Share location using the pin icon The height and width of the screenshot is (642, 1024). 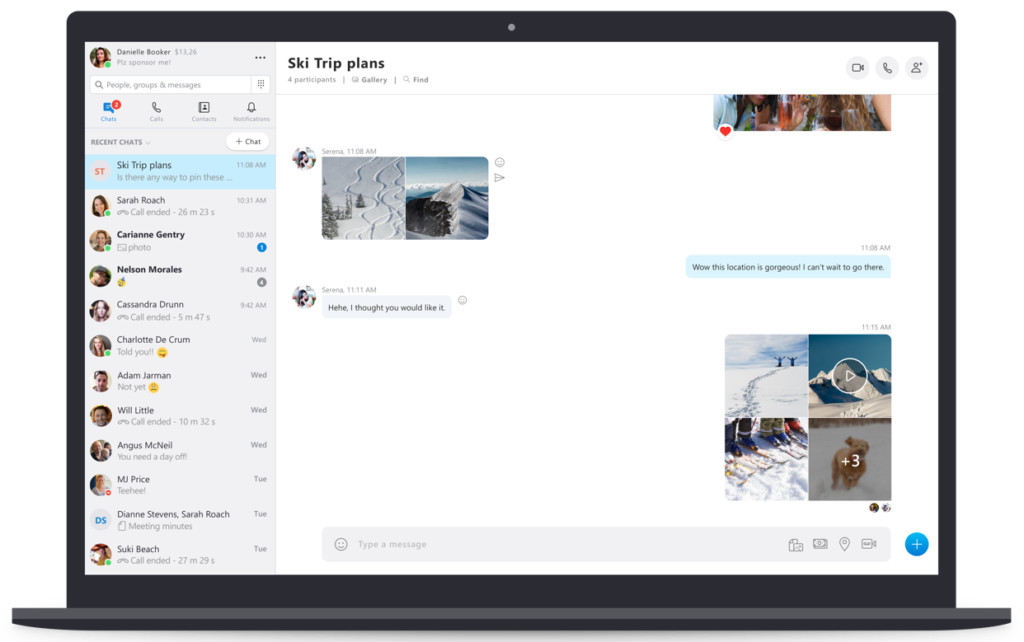coord(844,544)
